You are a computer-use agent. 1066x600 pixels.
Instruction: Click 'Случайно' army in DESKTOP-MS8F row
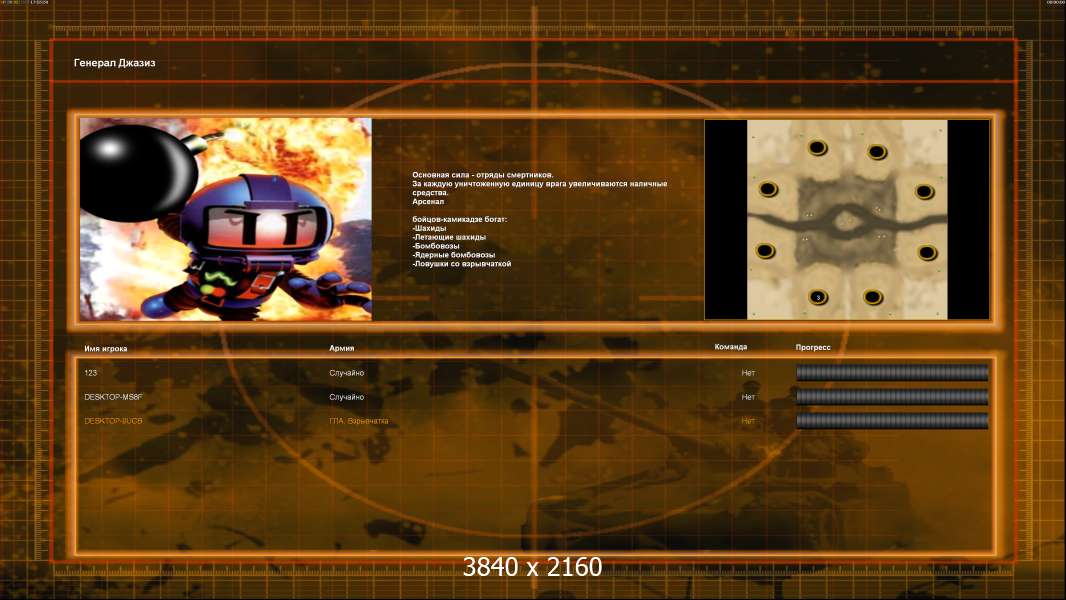(347, 397)
